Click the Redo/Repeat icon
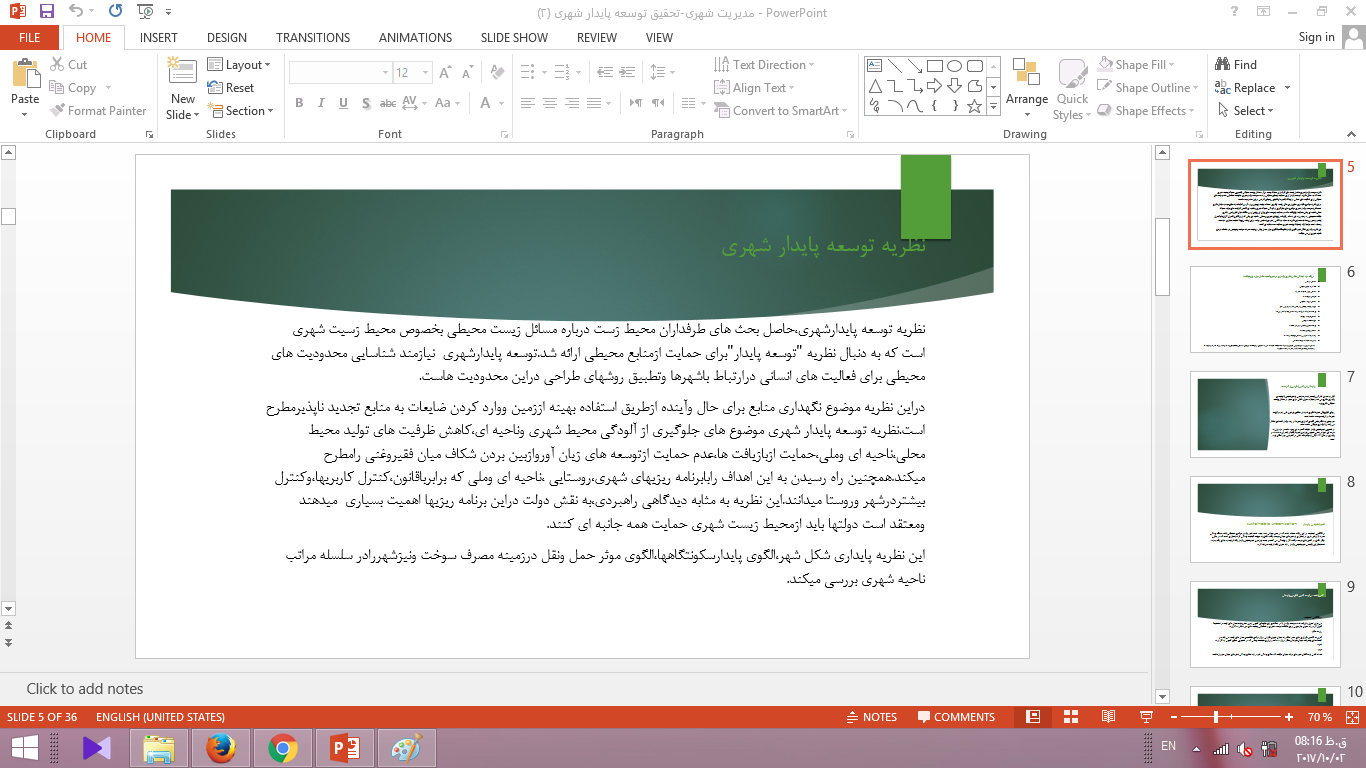This screenshot has height=768, width=1366. click(x=115, y=12)
